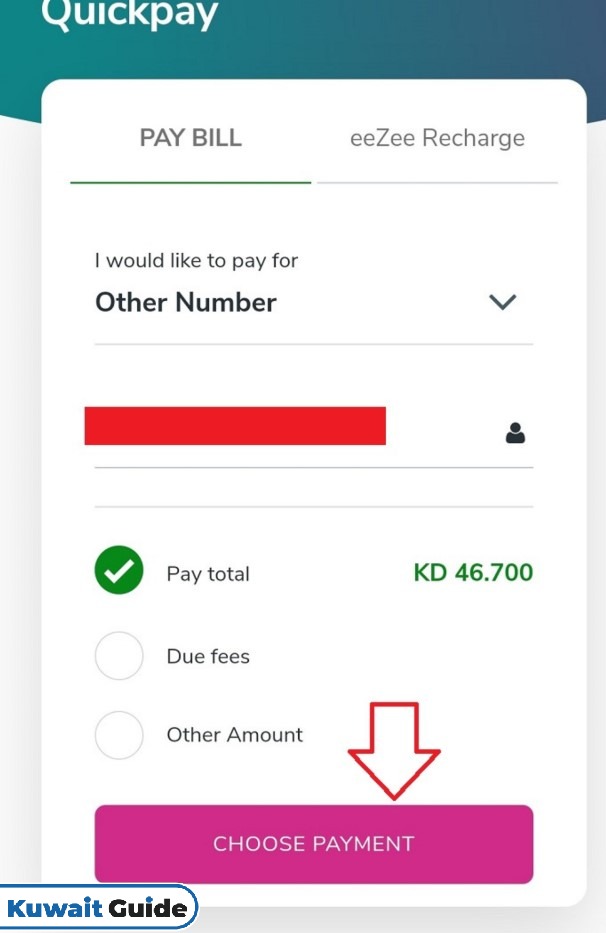Click the green checkmark icon
The width and height of the screenshot is (606, 933).
point(119,570)
